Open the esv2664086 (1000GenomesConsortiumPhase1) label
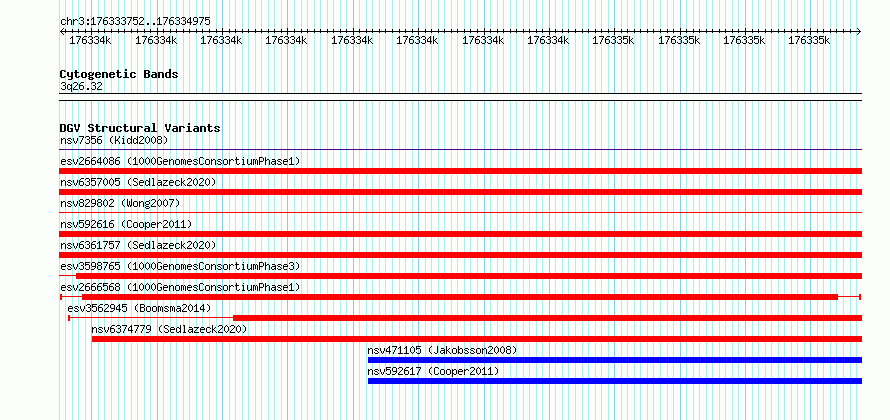 [180, 161]
